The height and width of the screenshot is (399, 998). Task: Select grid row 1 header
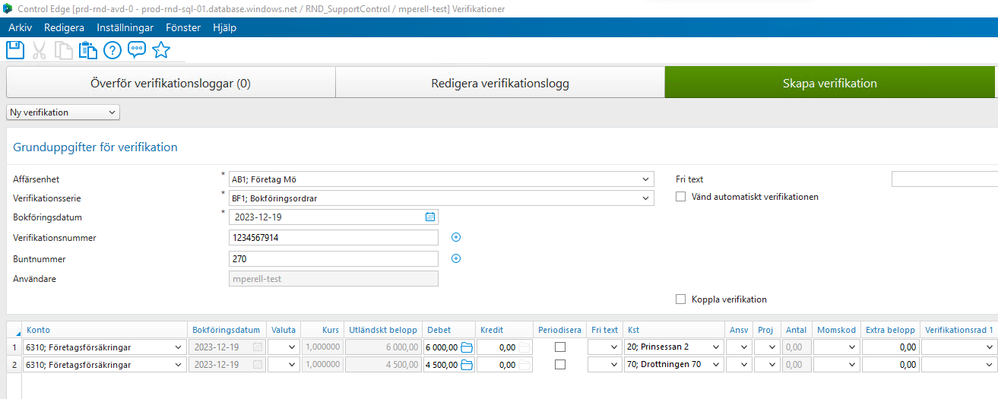click(x=14, y=347)
